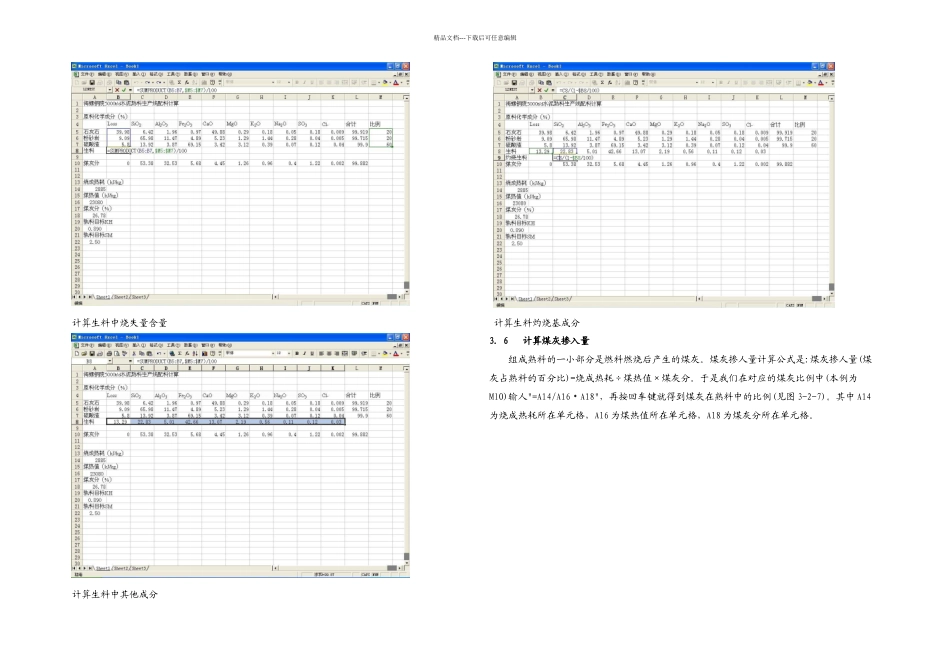Open 插入 menu in upper-right Excel window
Image resolution: width=950 pixels, height=672 pixels.
[x=562, y=74]
